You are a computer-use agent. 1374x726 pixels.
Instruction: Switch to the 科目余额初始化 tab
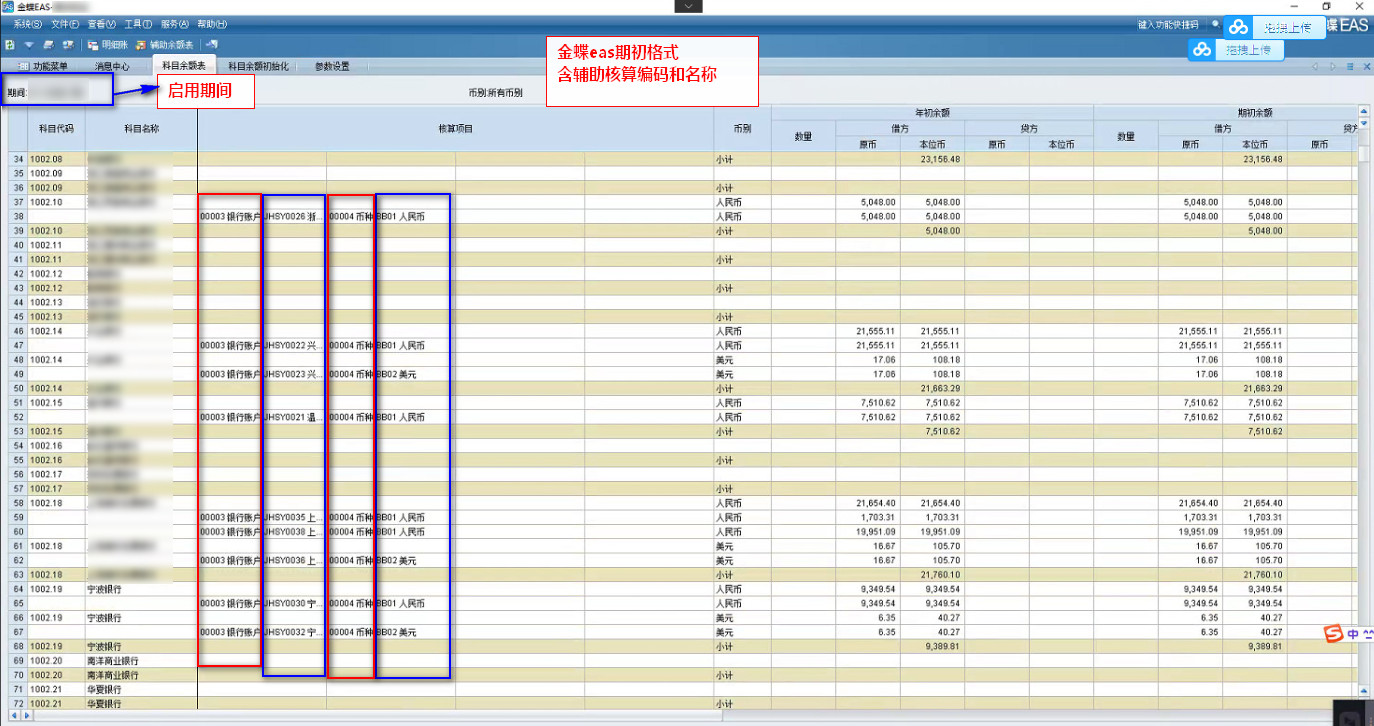tap(258, 66)
